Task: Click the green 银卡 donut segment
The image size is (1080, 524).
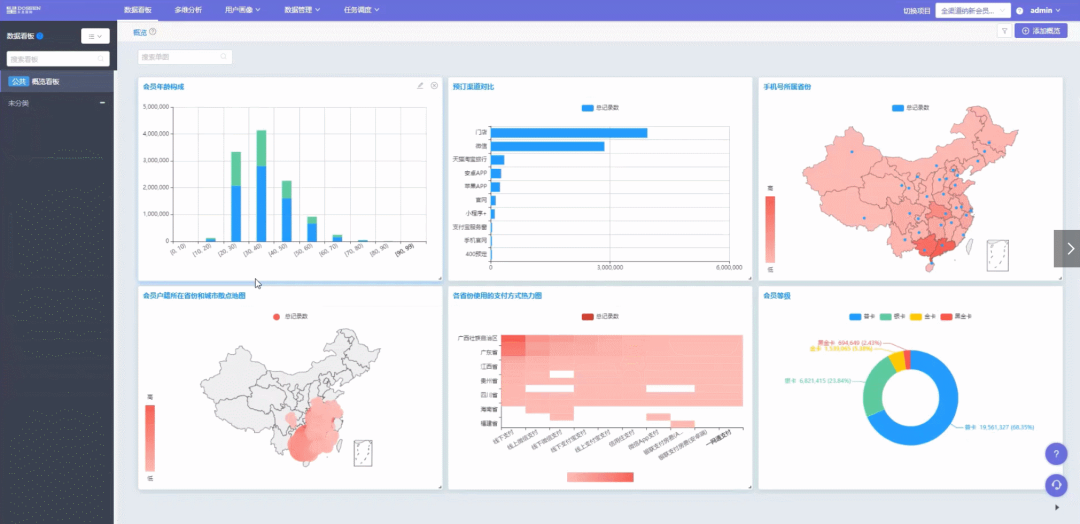Action: click(875, 386)
